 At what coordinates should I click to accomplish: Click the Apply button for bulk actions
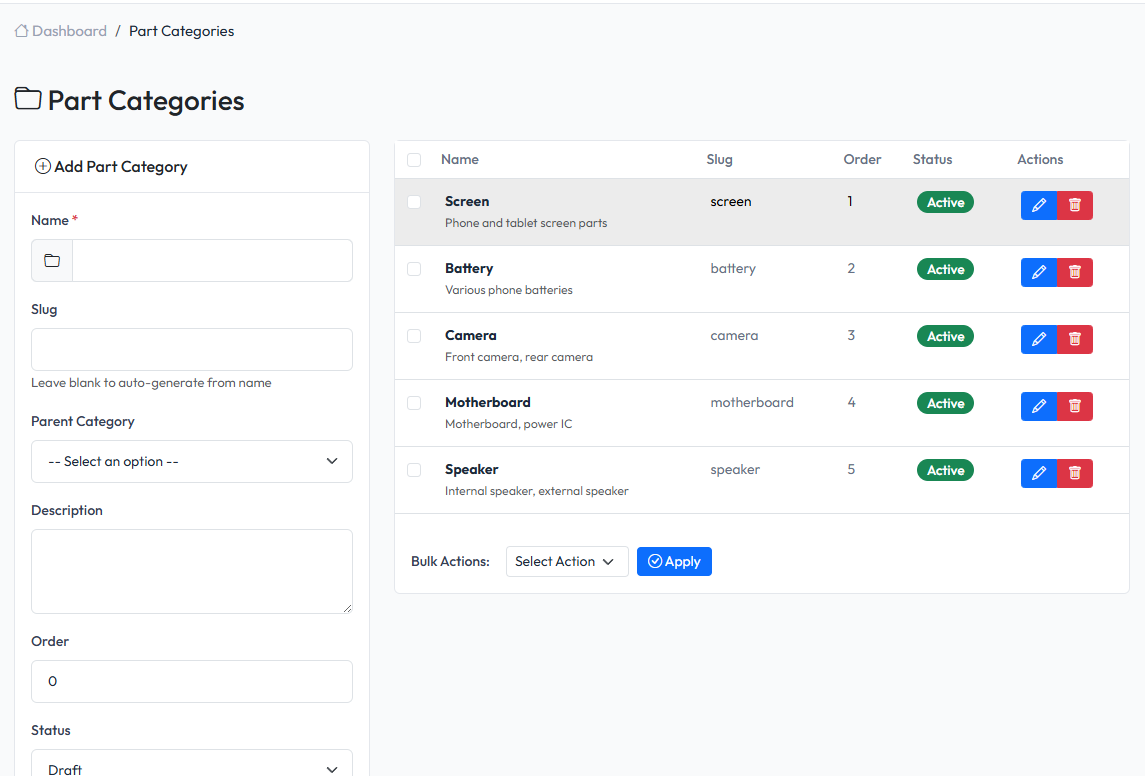[x=674, y=561]
